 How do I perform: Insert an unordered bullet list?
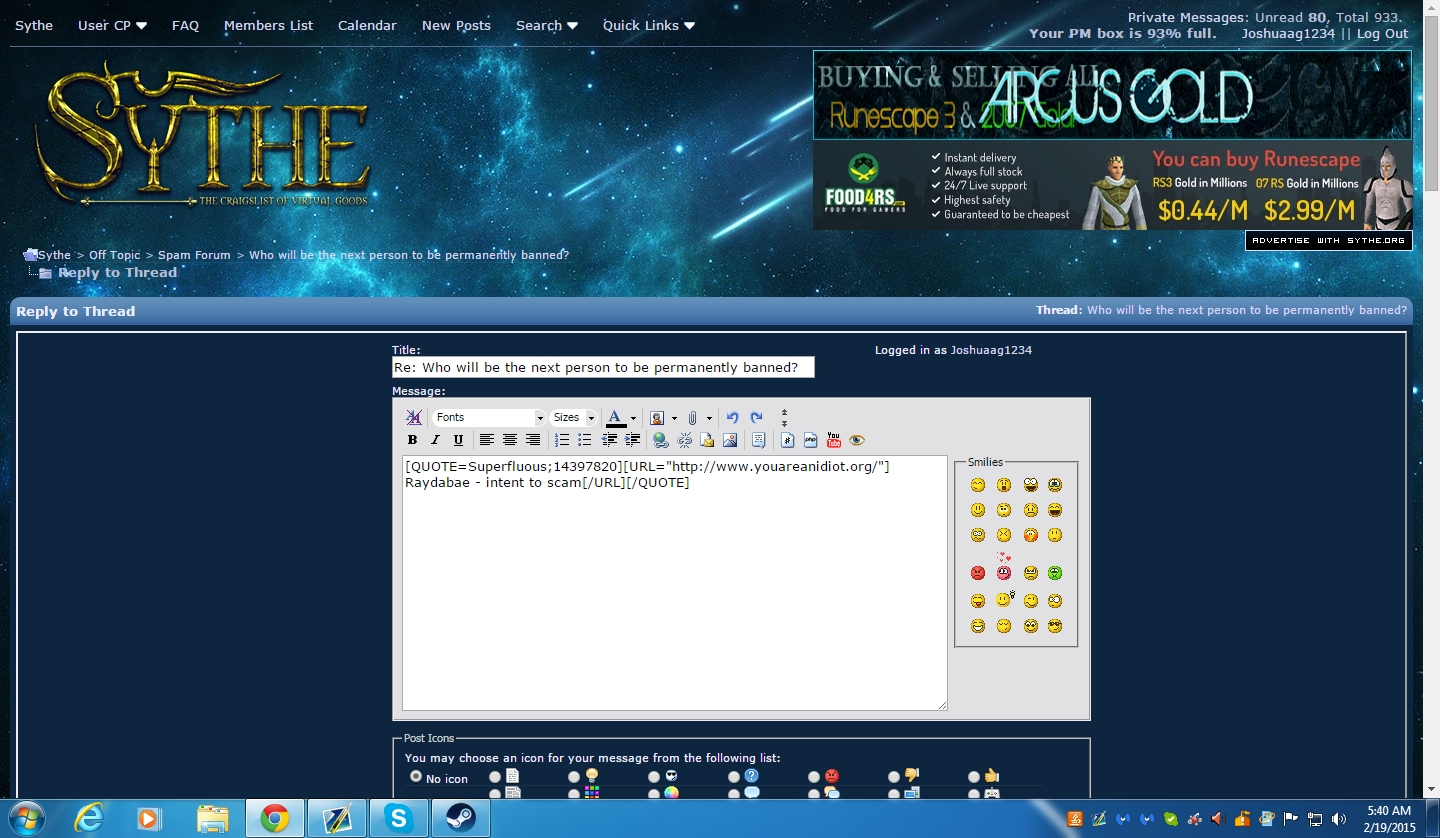point(584,440)
